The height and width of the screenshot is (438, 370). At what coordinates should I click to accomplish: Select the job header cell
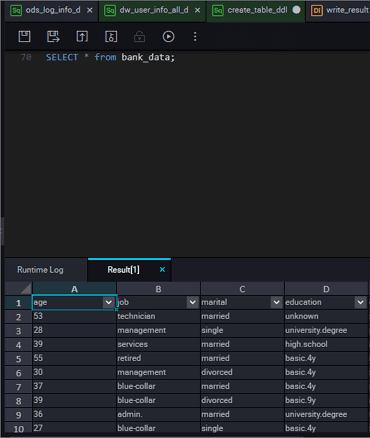point(158,302)
